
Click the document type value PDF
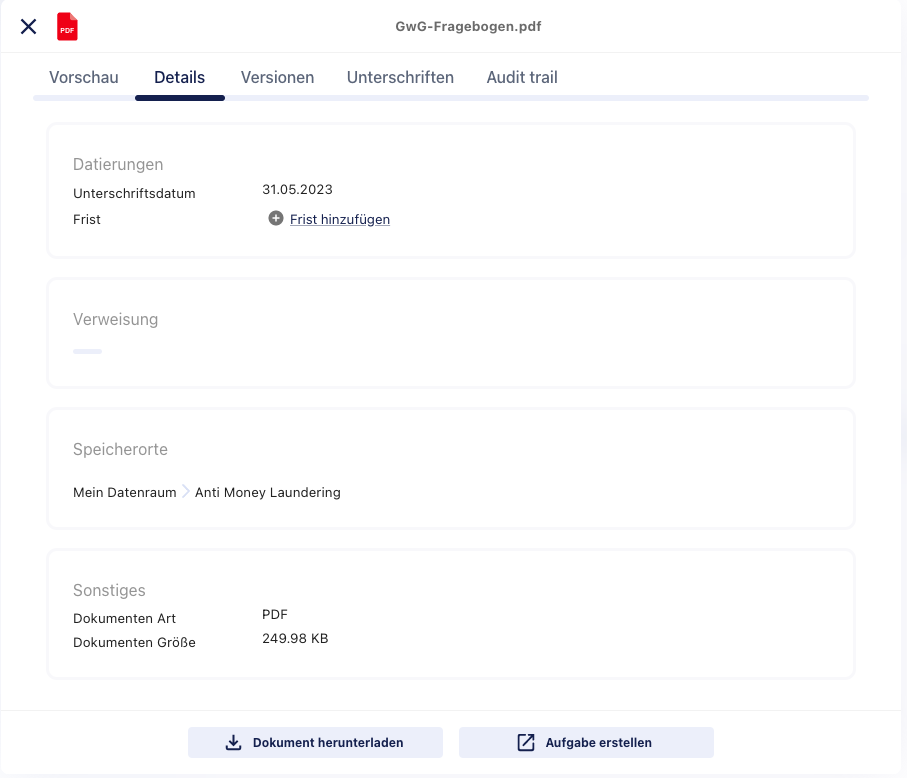(x=275, y=614)
